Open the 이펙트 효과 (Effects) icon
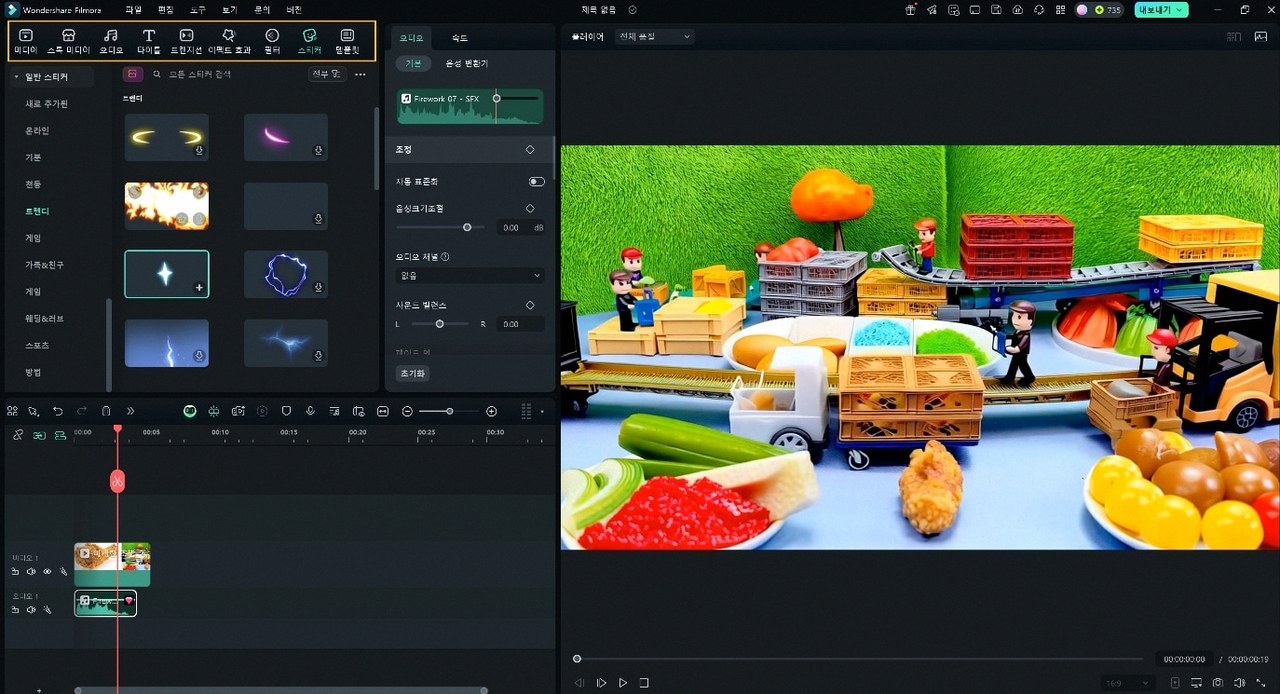 228,41
